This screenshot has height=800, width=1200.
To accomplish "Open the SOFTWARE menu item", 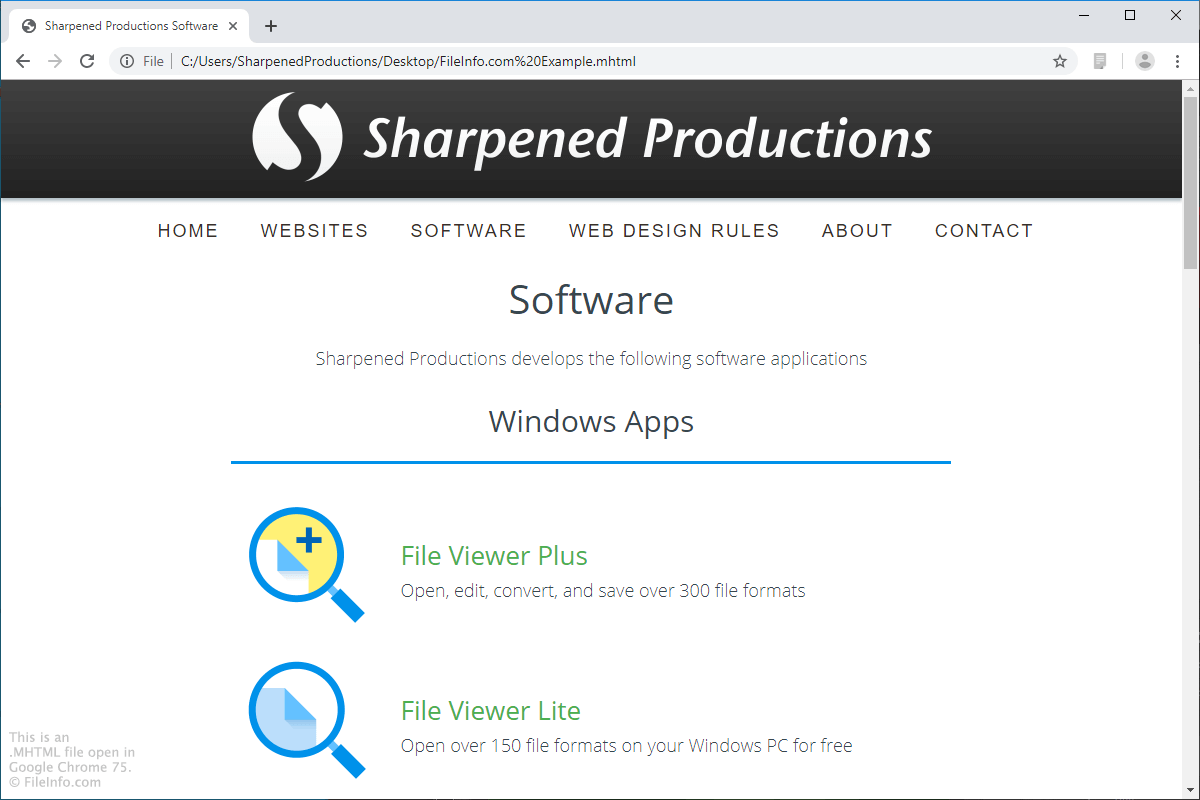I will coord(469,231).
